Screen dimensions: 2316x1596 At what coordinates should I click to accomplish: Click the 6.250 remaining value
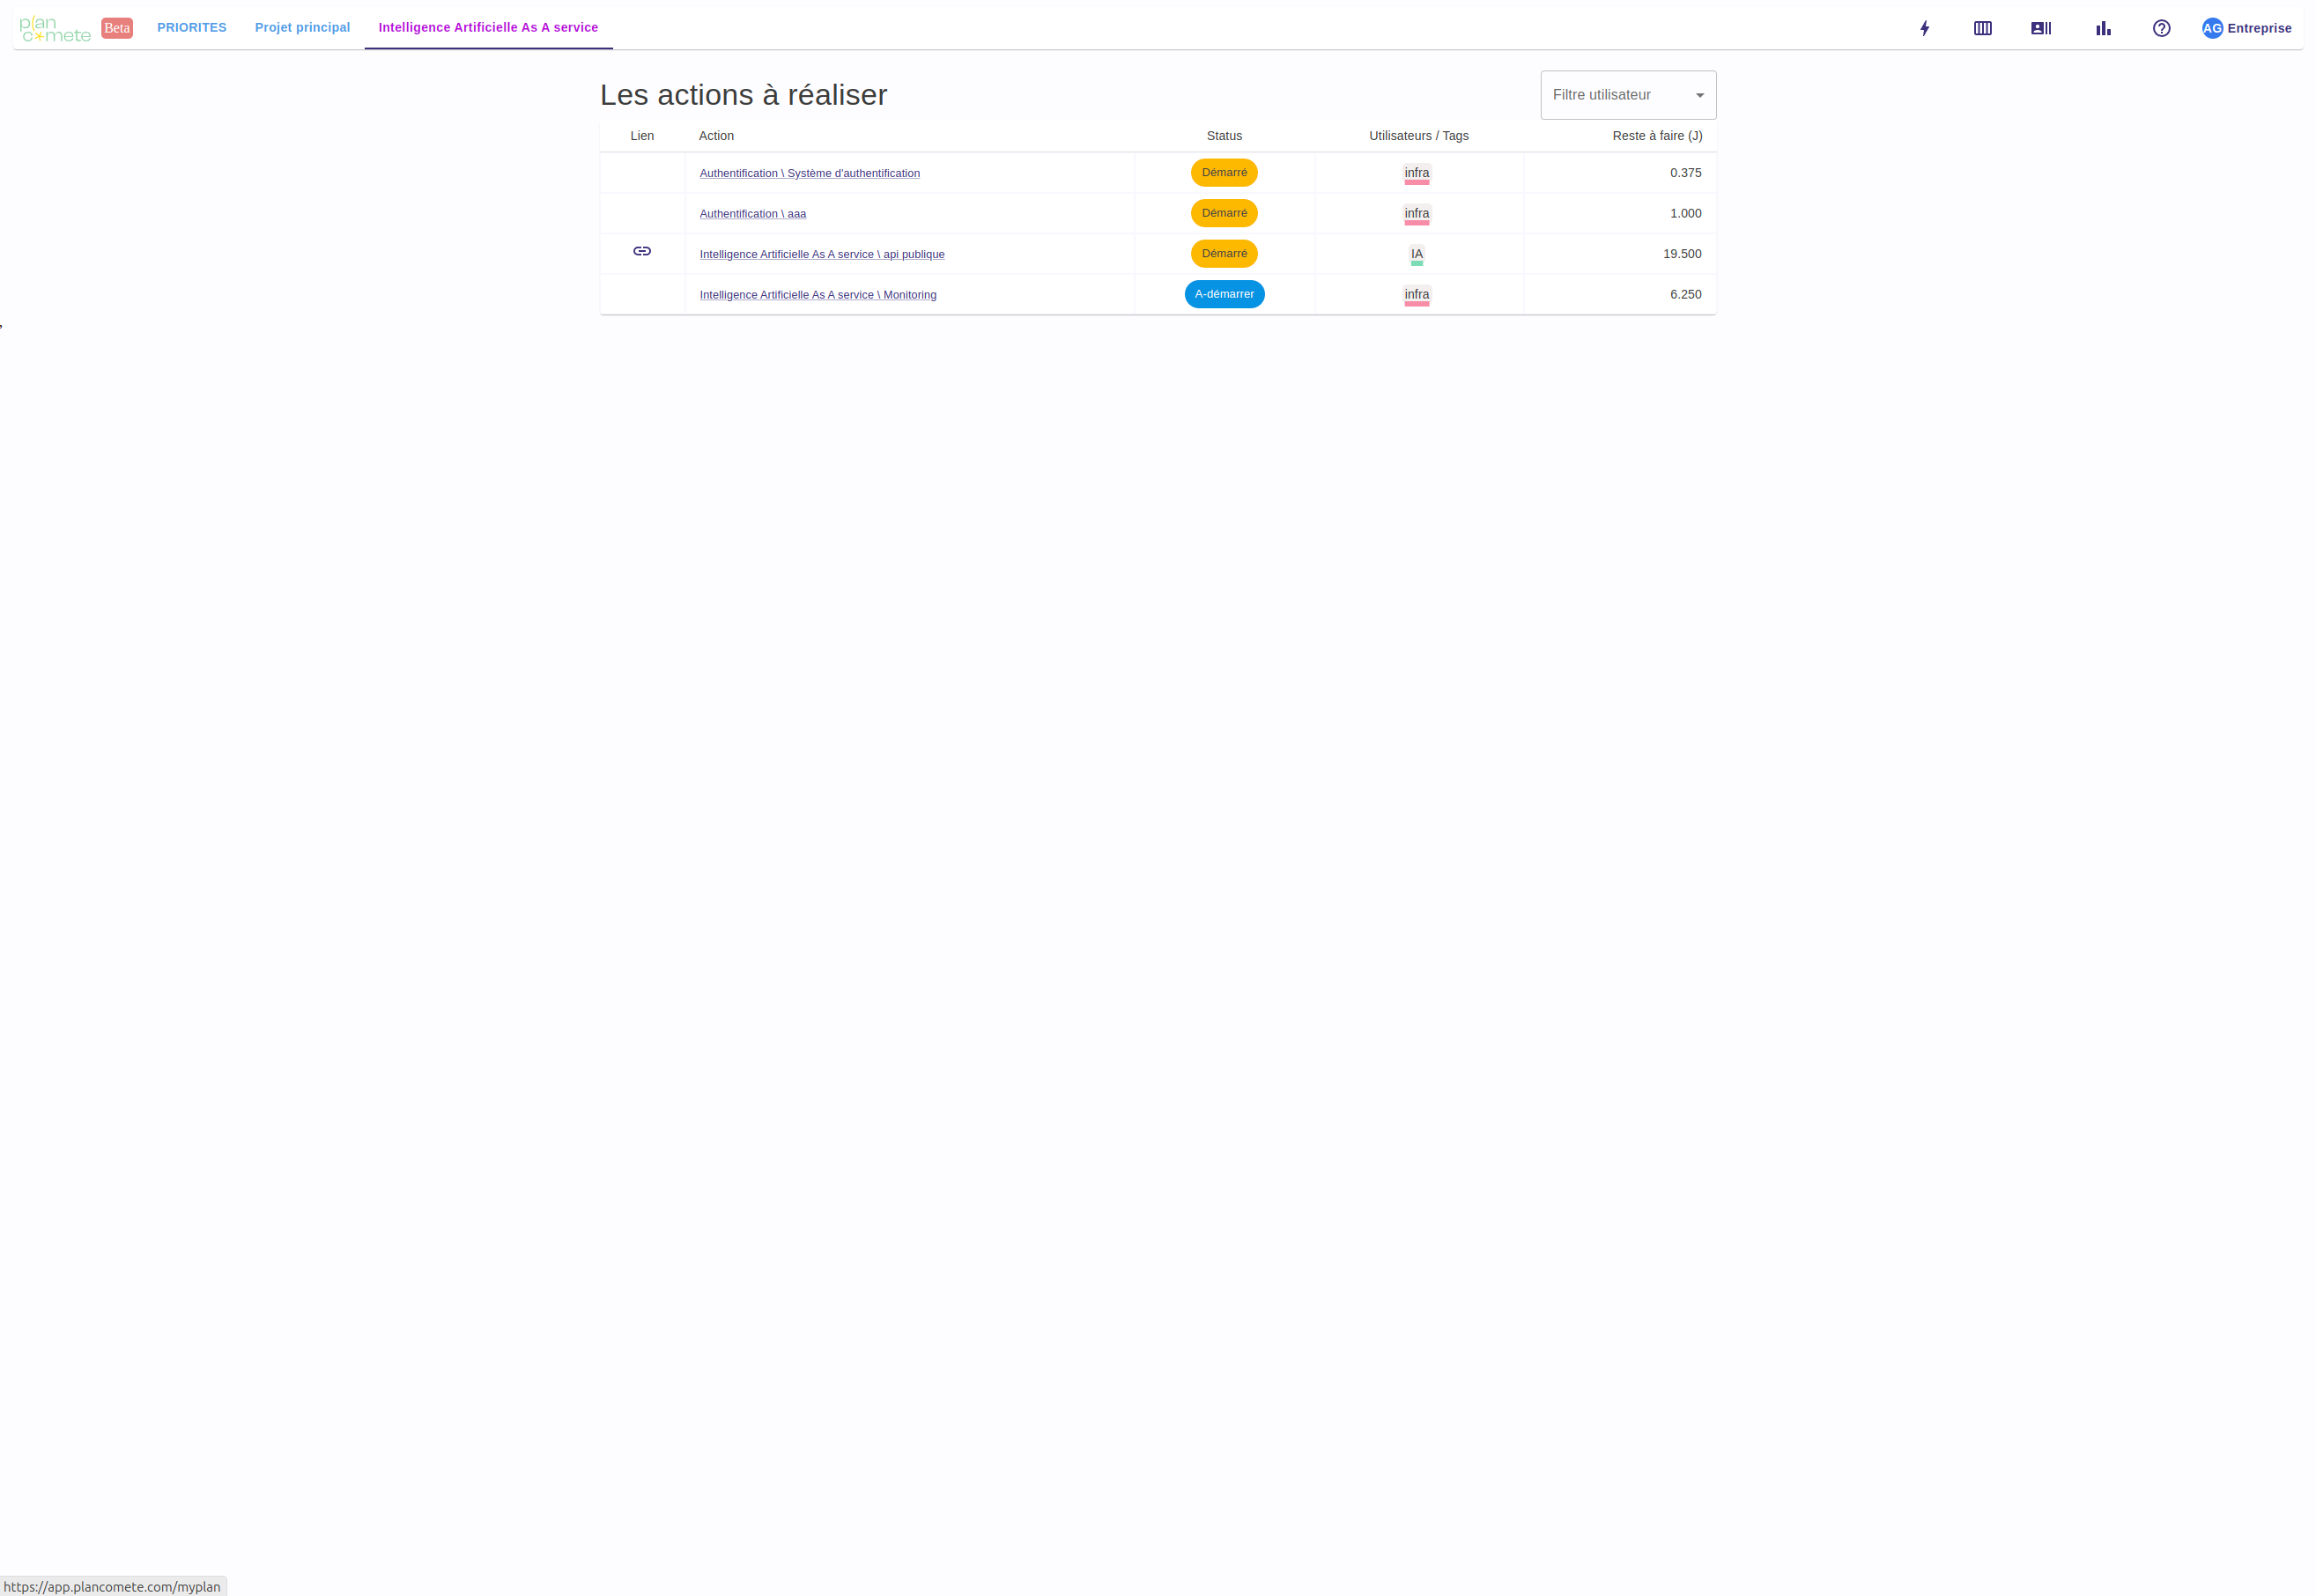click(1685, 295)
